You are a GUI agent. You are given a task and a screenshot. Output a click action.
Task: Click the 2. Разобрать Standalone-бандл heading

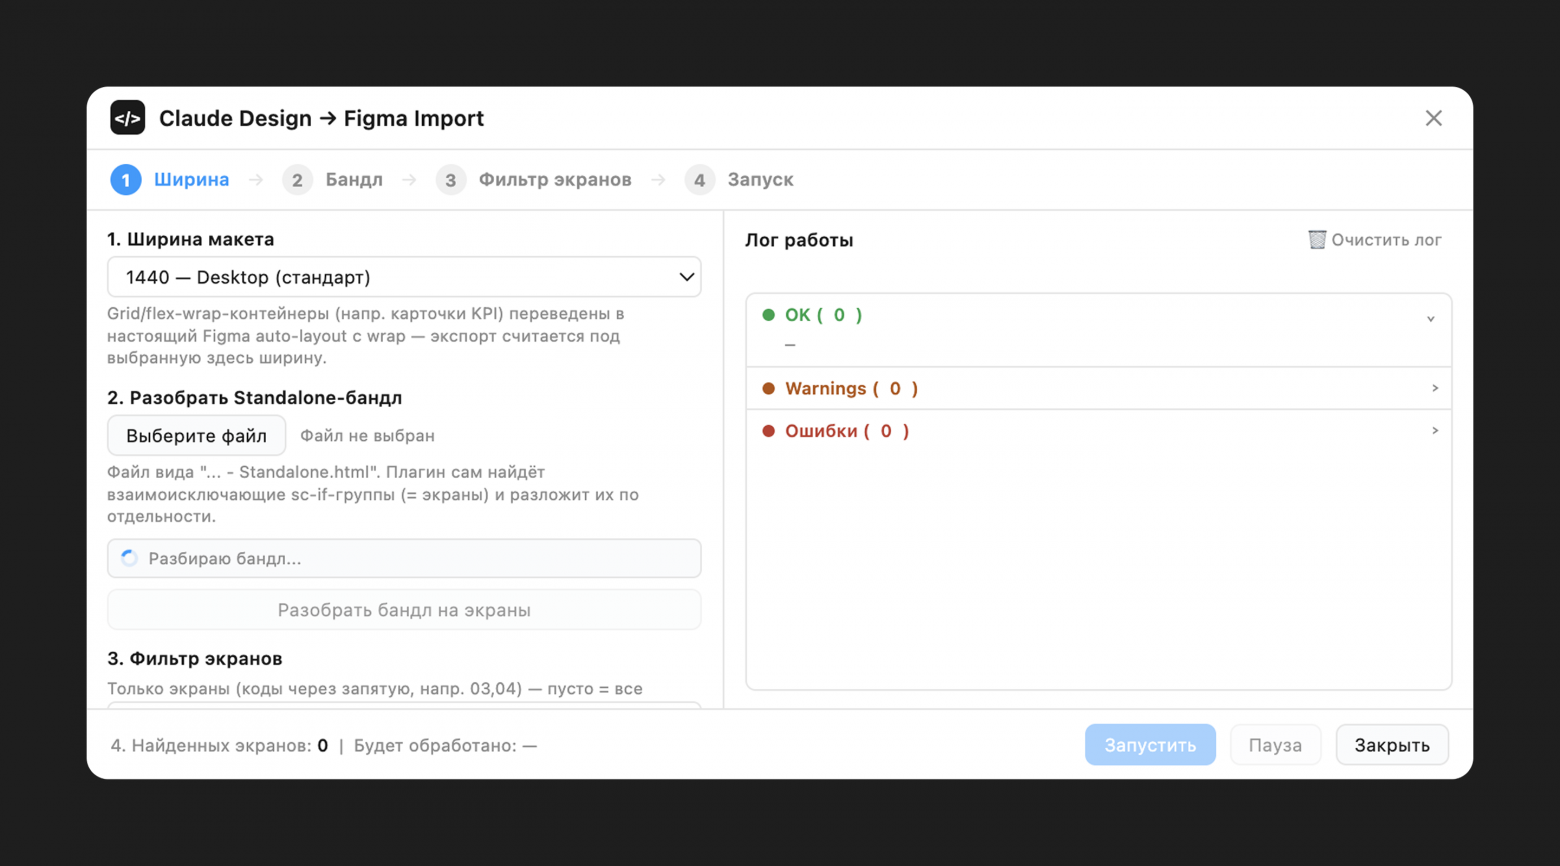[254, 398]
